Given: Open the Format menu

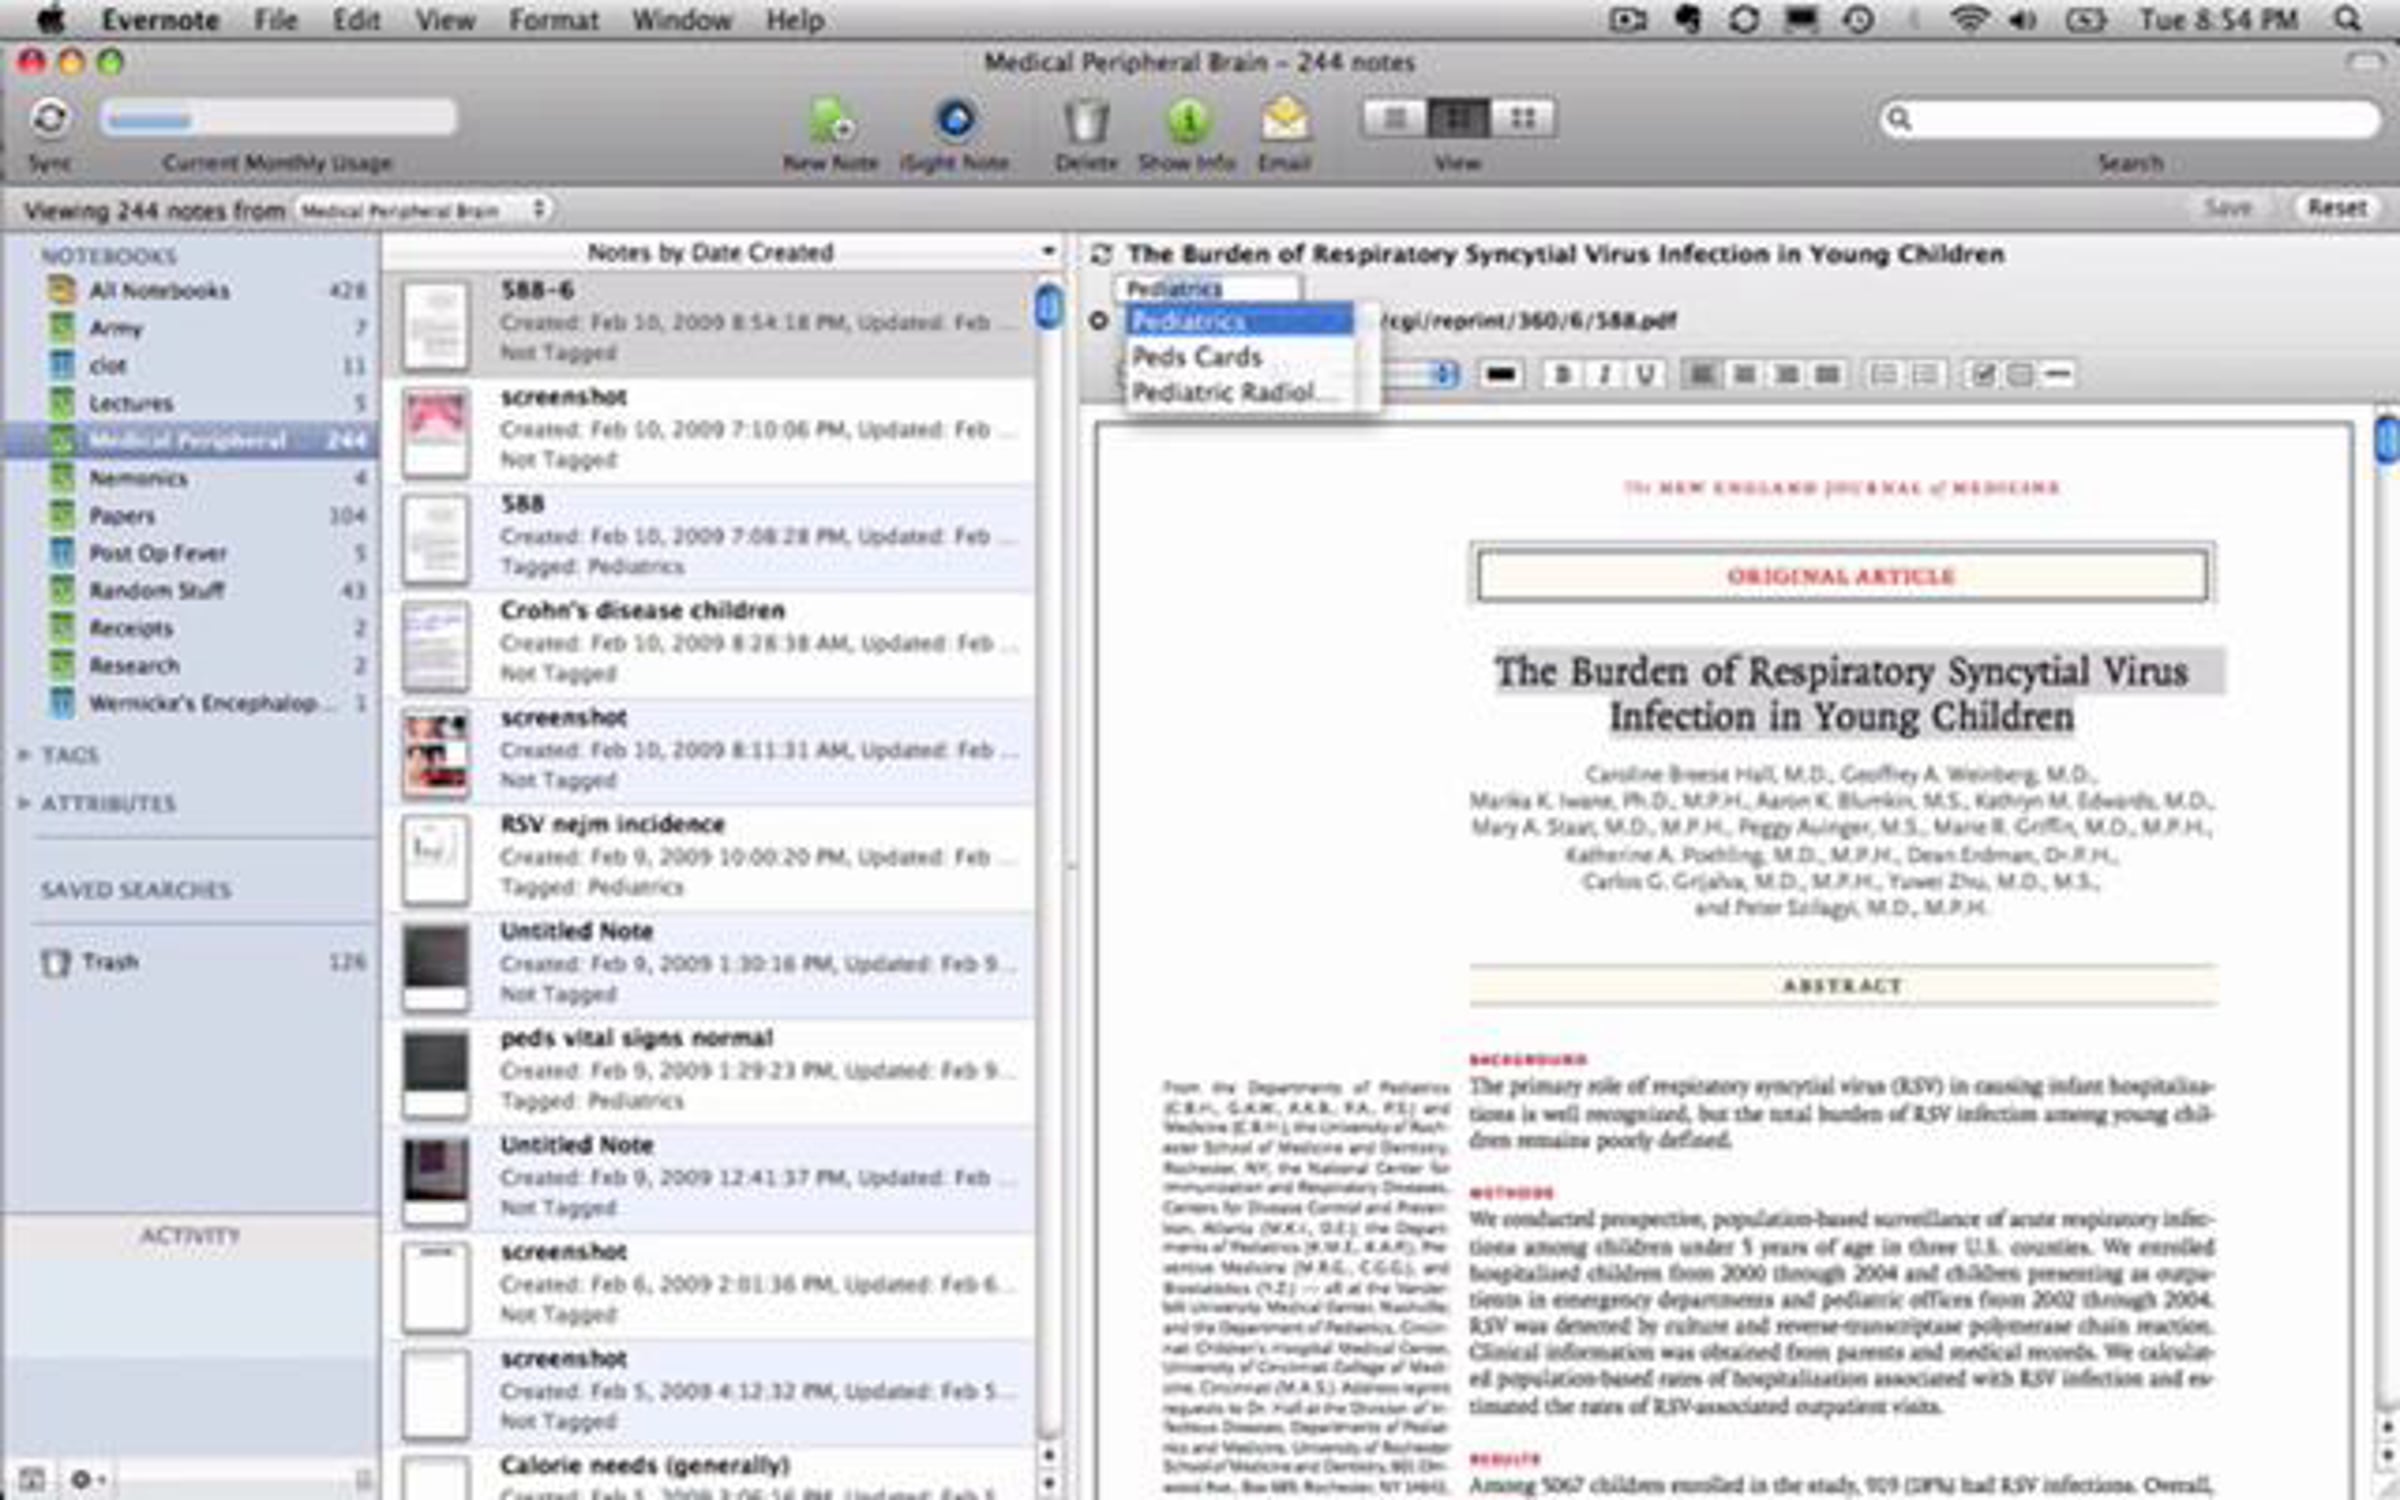Looking at the screenshot, I should coord(553,20).
